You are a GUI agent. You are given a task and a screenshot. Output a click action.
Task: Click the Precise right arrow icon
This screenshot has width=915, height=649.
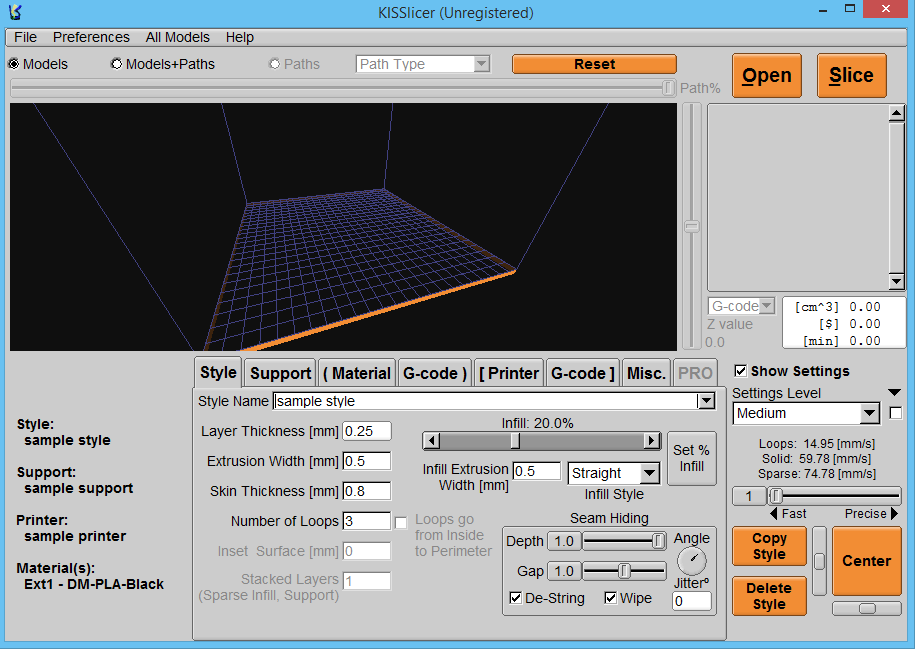click(x=894, y=514)
